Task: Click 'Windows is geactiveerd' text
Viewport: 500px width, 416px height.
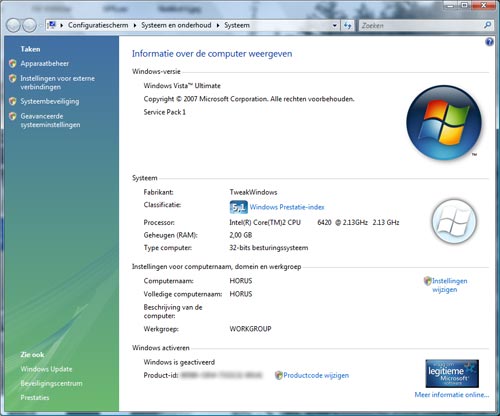Action: point(179,362)
